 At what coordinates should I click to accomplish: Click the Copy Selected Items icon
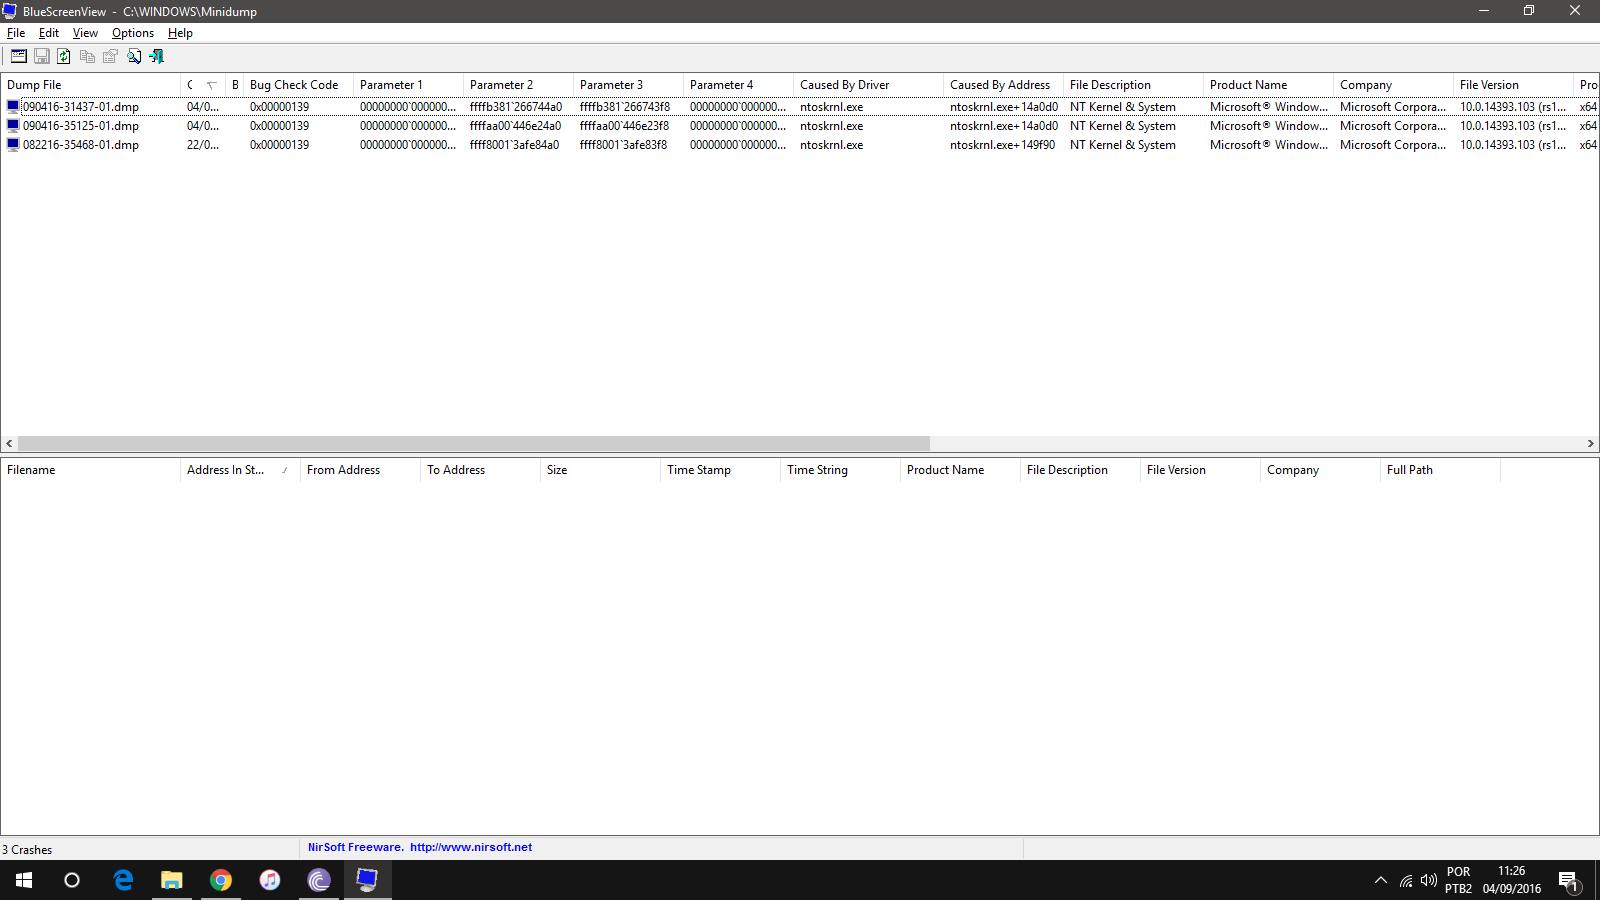87,57
